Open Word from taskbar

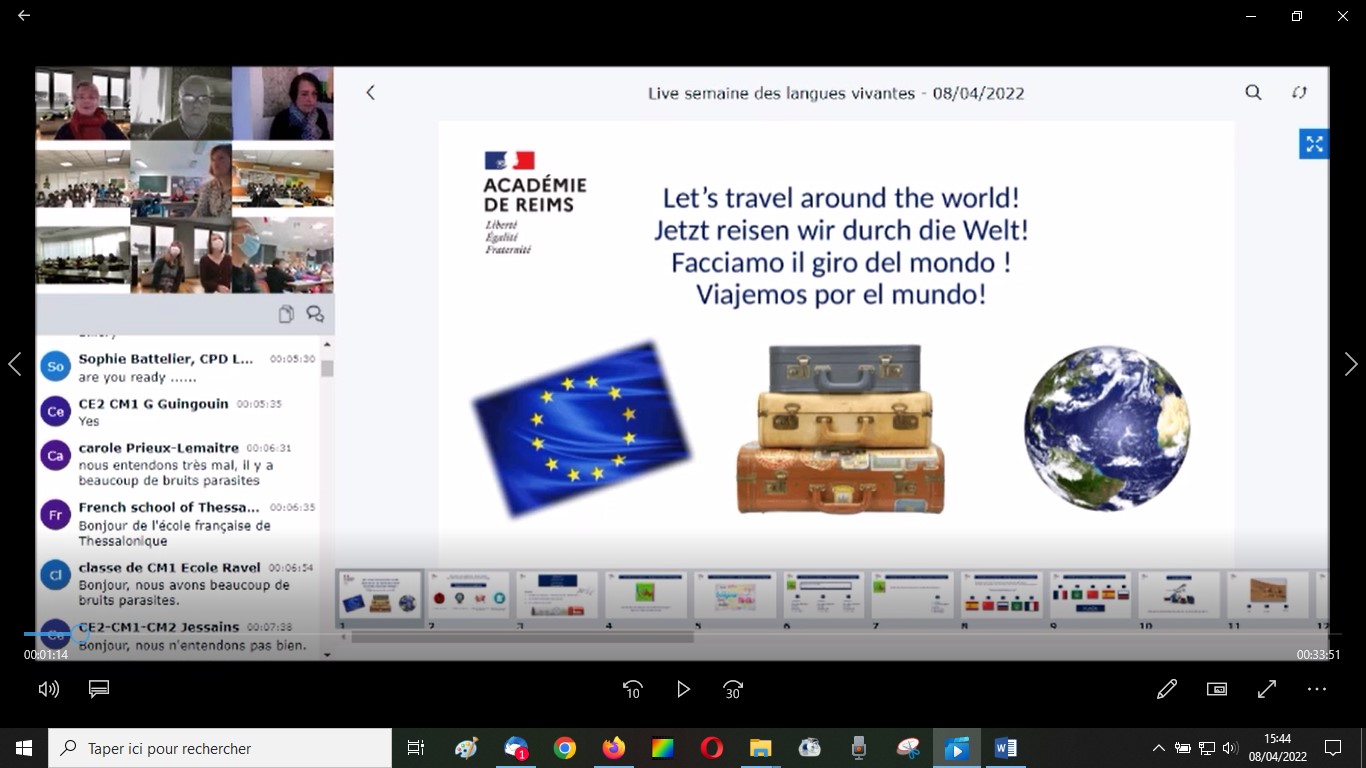tap(1006, 748)
